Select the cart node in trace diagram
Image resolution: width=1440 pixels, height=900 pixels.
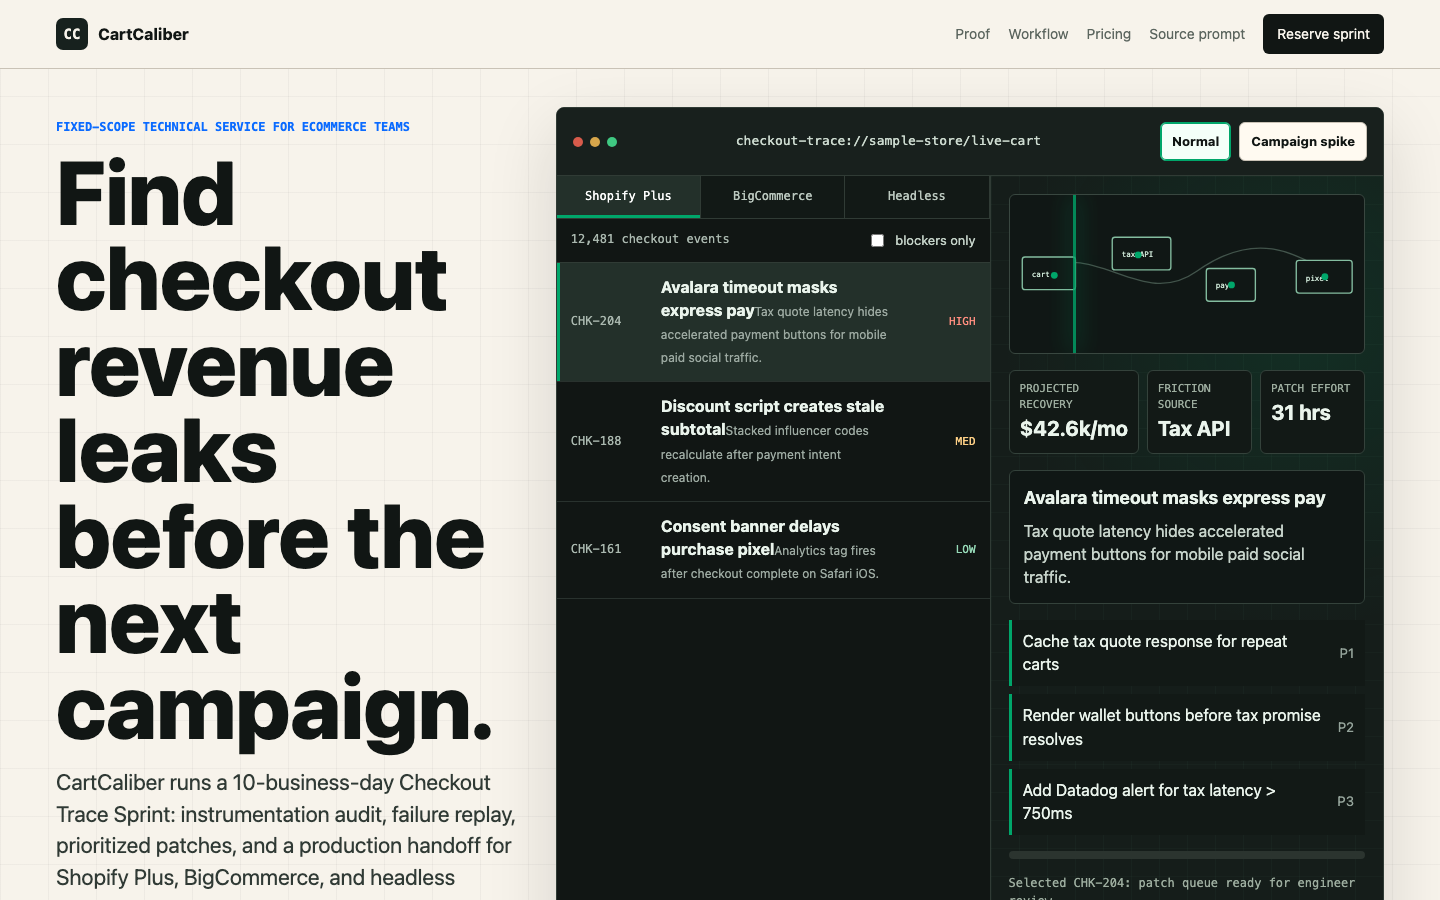[1047, 274]
